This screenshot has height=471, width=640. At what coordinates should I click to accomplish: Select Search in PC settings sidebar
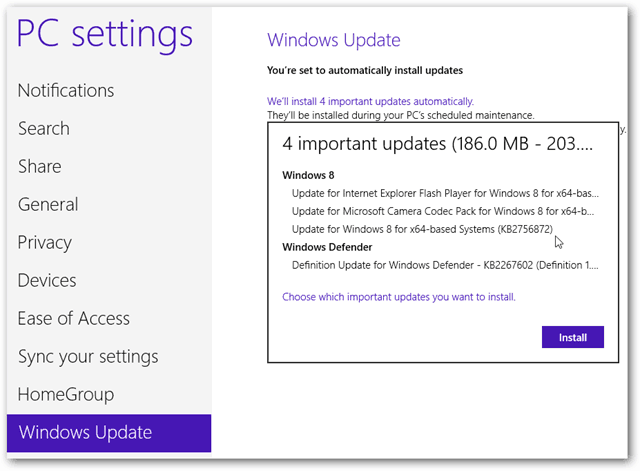click(44, 129)
